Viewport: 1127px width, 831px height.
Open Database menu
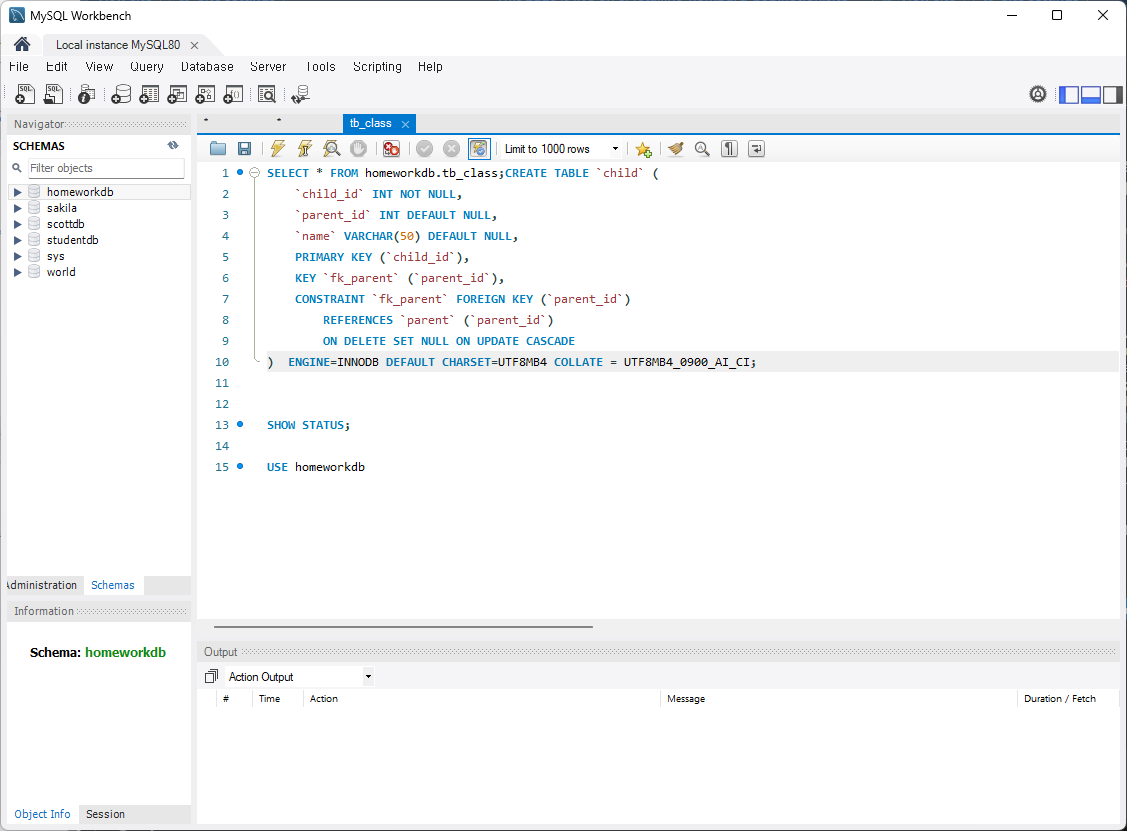(x=207, y=67)
